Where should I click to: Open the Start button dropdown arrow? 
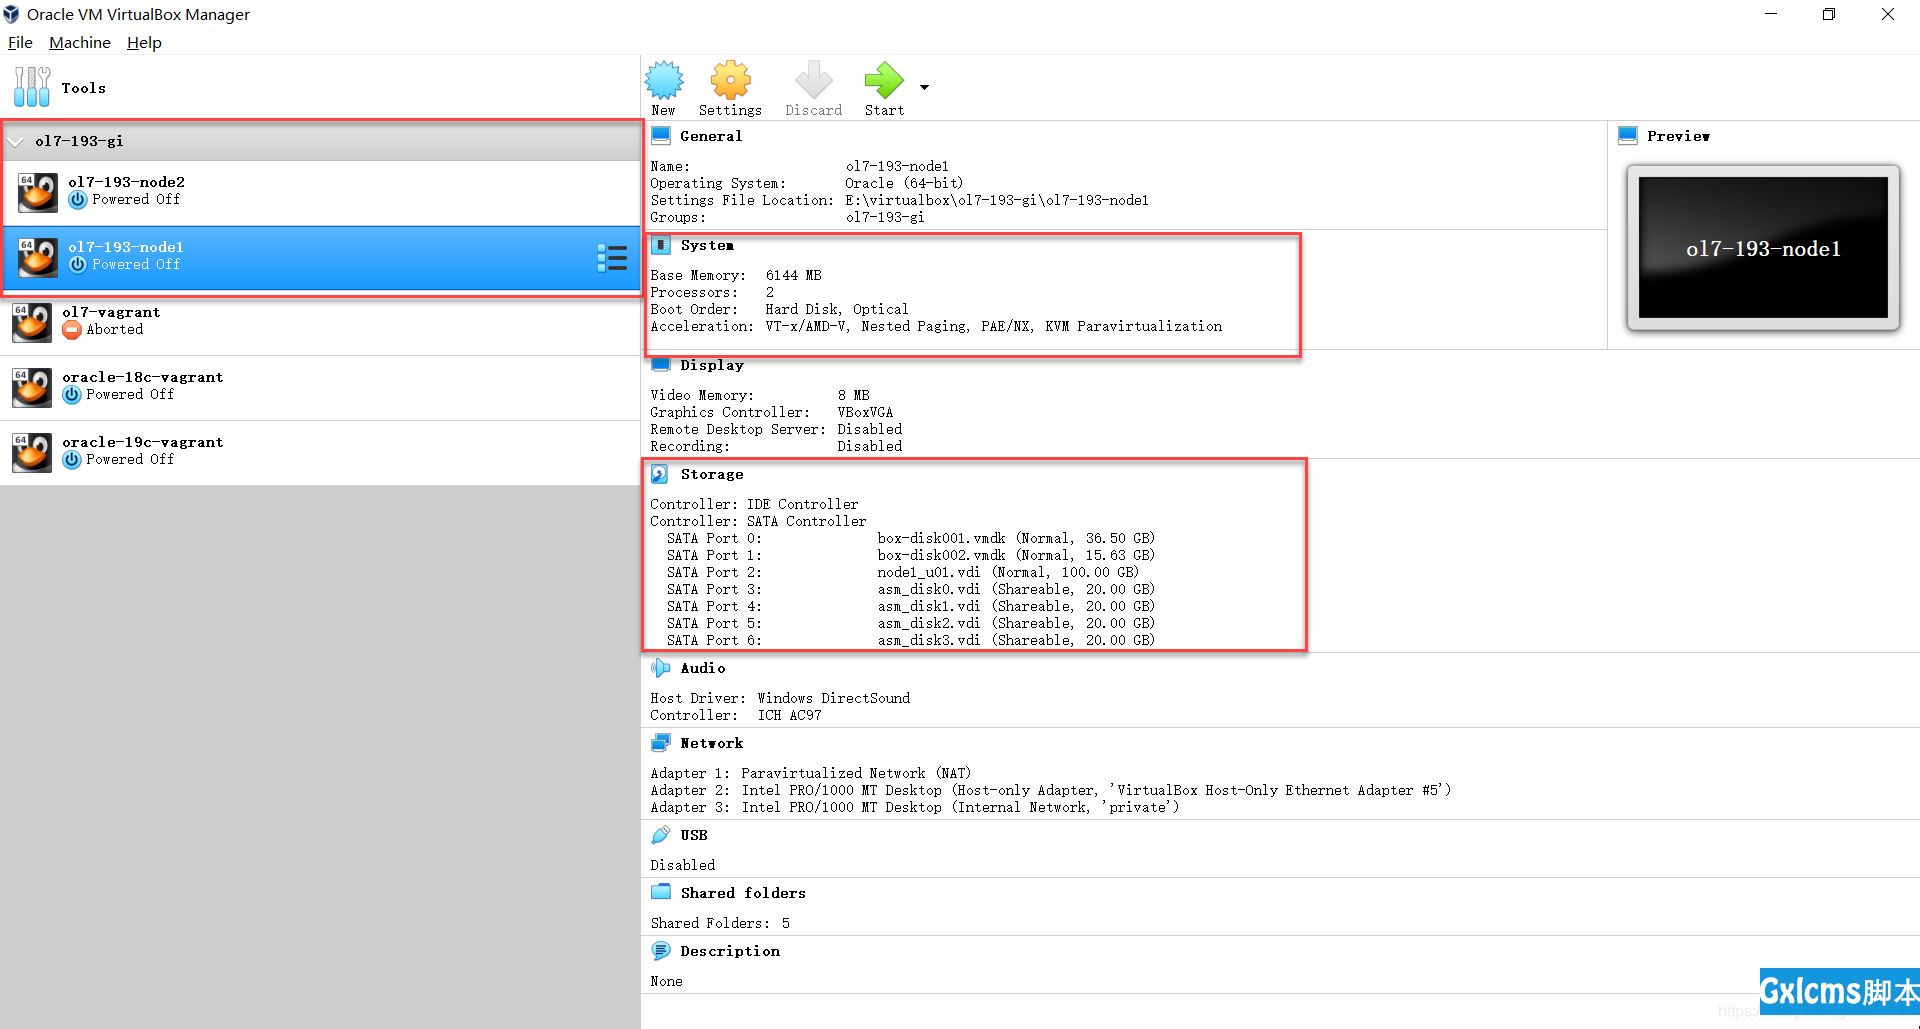[924, 87]
